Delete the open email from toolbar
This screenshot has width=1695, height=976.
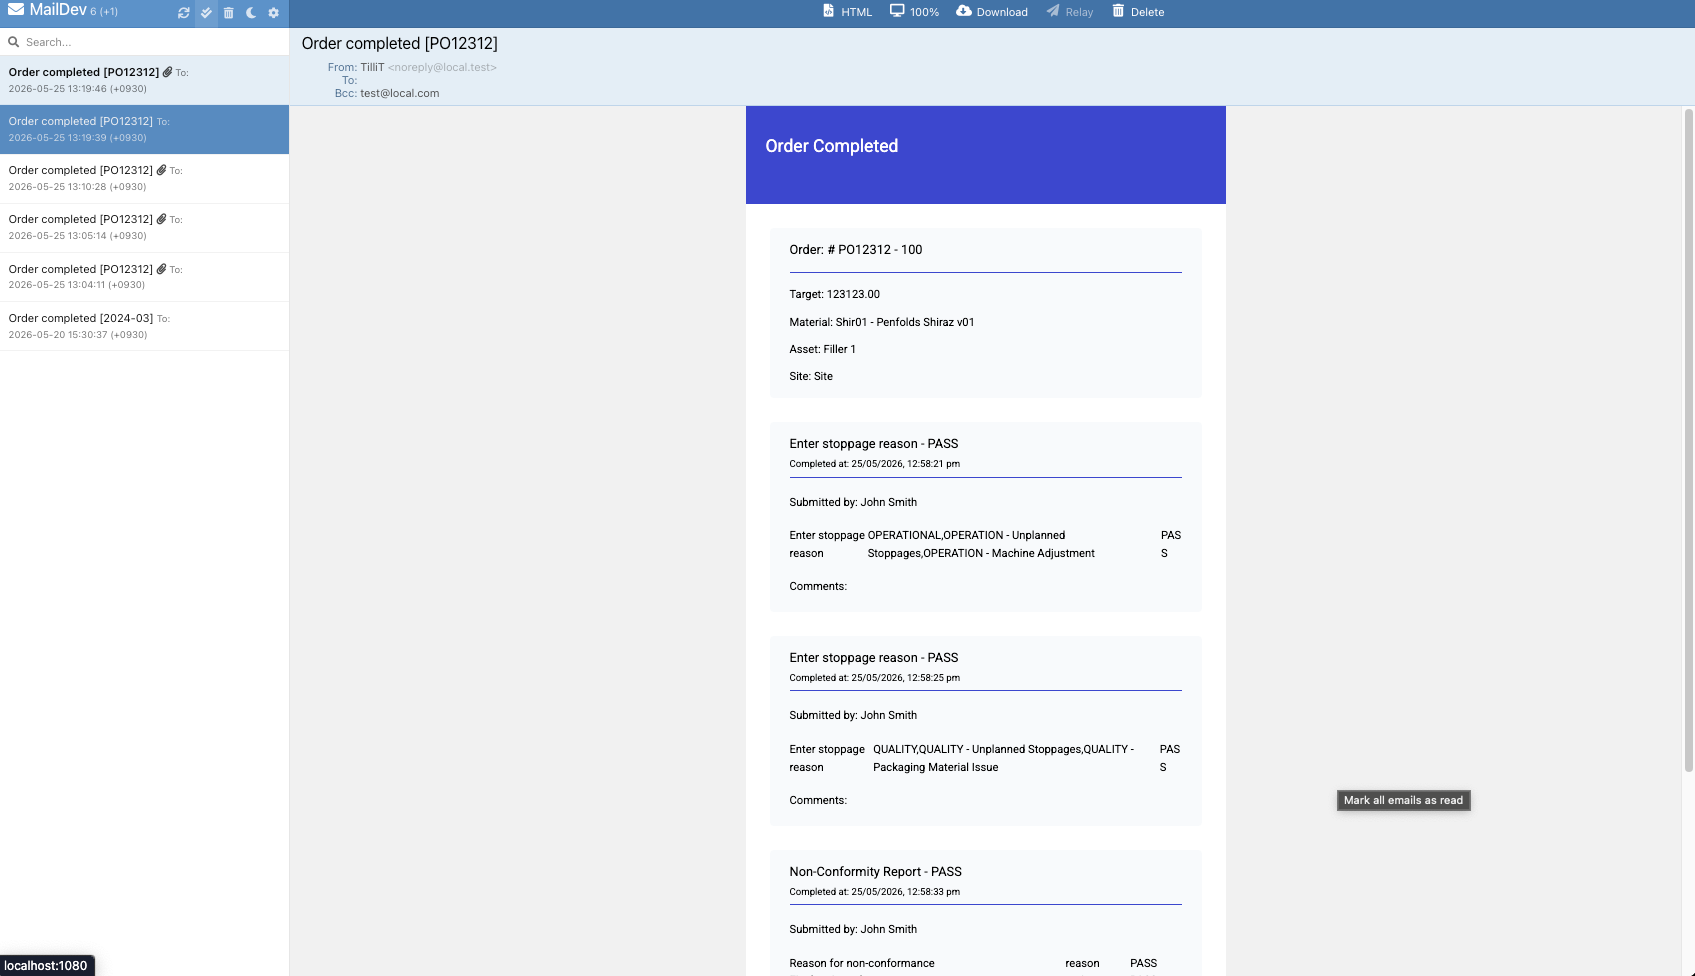1138,12
